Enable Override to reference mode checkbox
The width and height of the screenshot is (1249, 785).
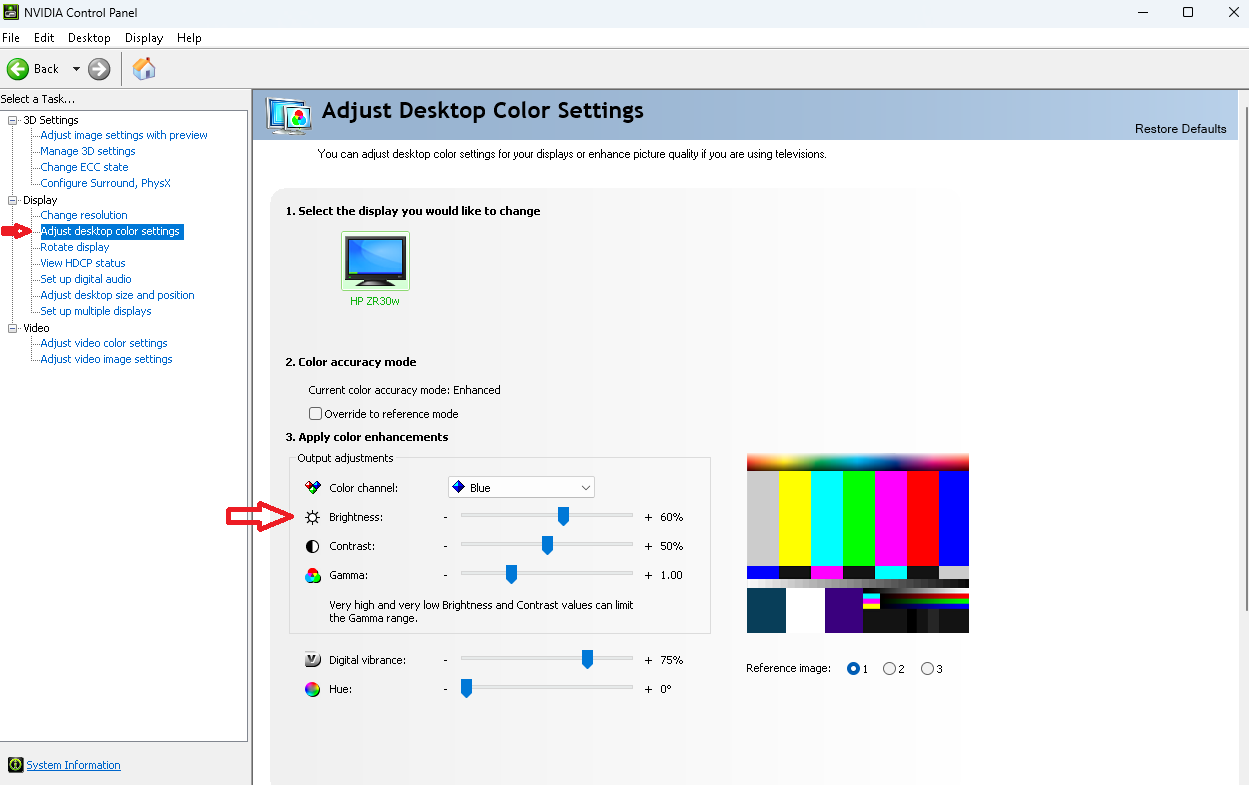click(x=316, y=414)
